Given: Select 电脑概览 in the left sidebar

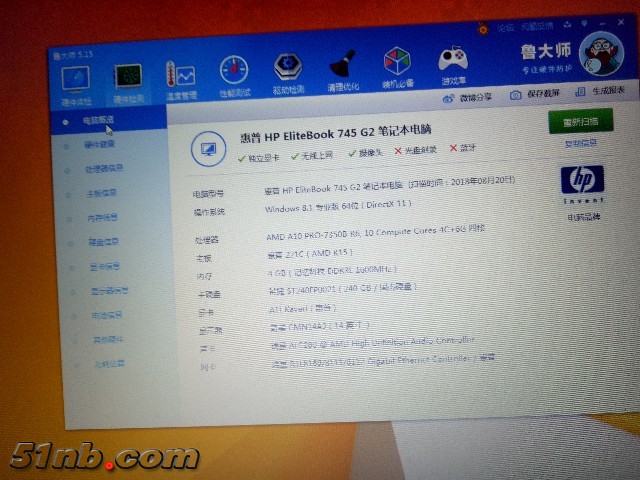Looking at the screenshot, I should pyautogui.click(x=98, y=121).
